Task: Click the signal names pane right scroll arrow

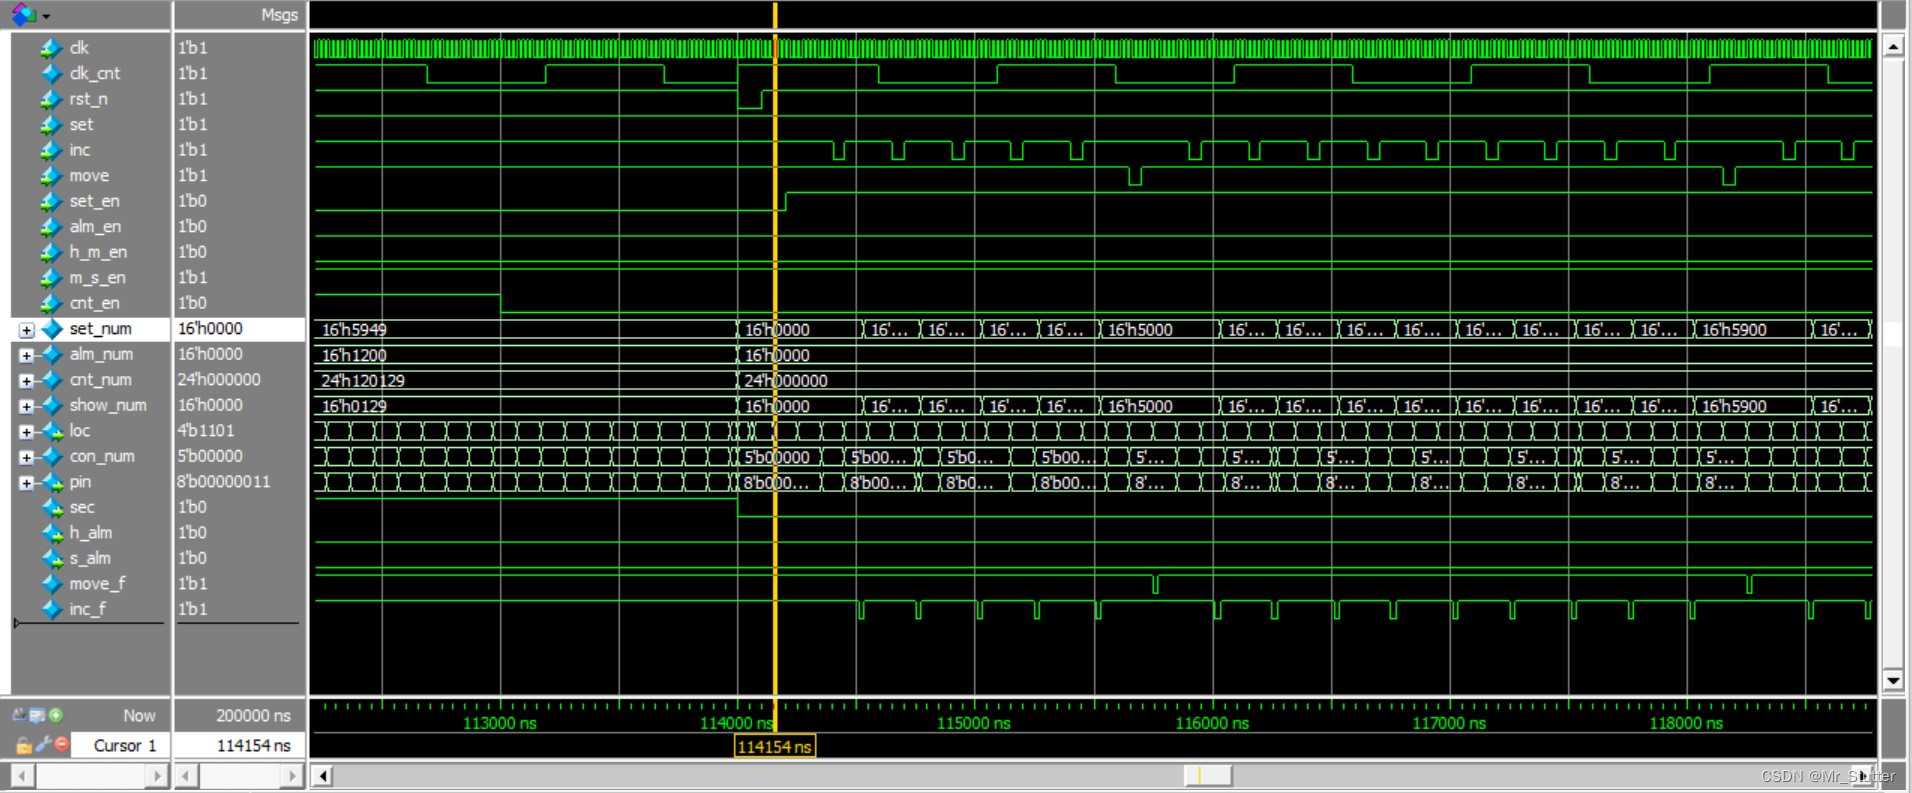Action: coord(157,775)
